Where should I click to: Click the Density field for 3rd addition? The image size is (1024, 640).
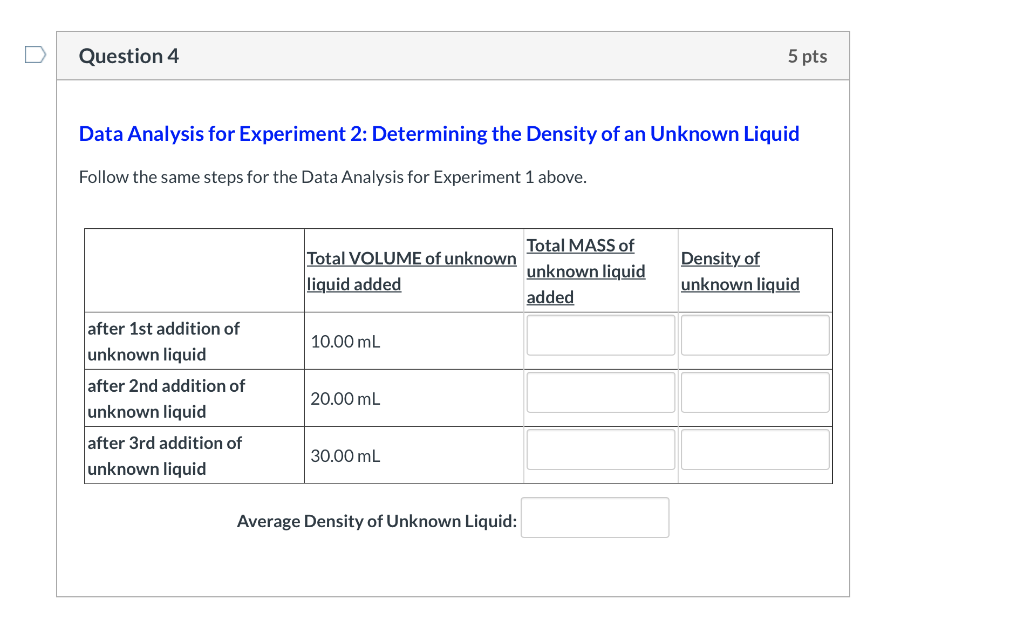coord(755,449)
